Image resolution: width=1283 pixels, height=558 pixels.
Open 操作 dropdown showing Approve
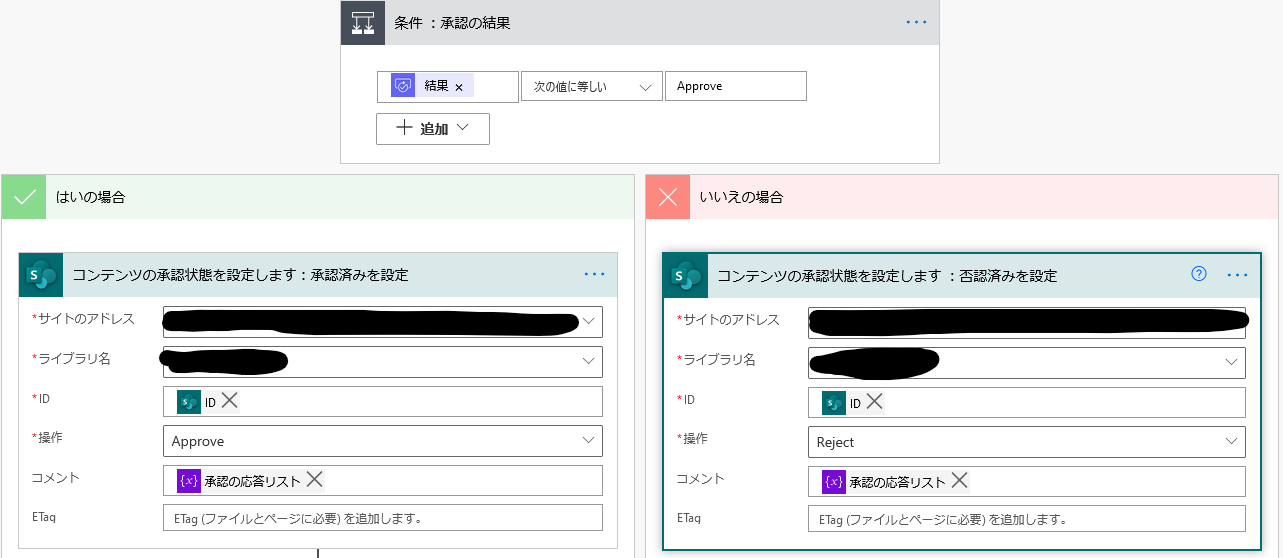[x=383, y=441]
